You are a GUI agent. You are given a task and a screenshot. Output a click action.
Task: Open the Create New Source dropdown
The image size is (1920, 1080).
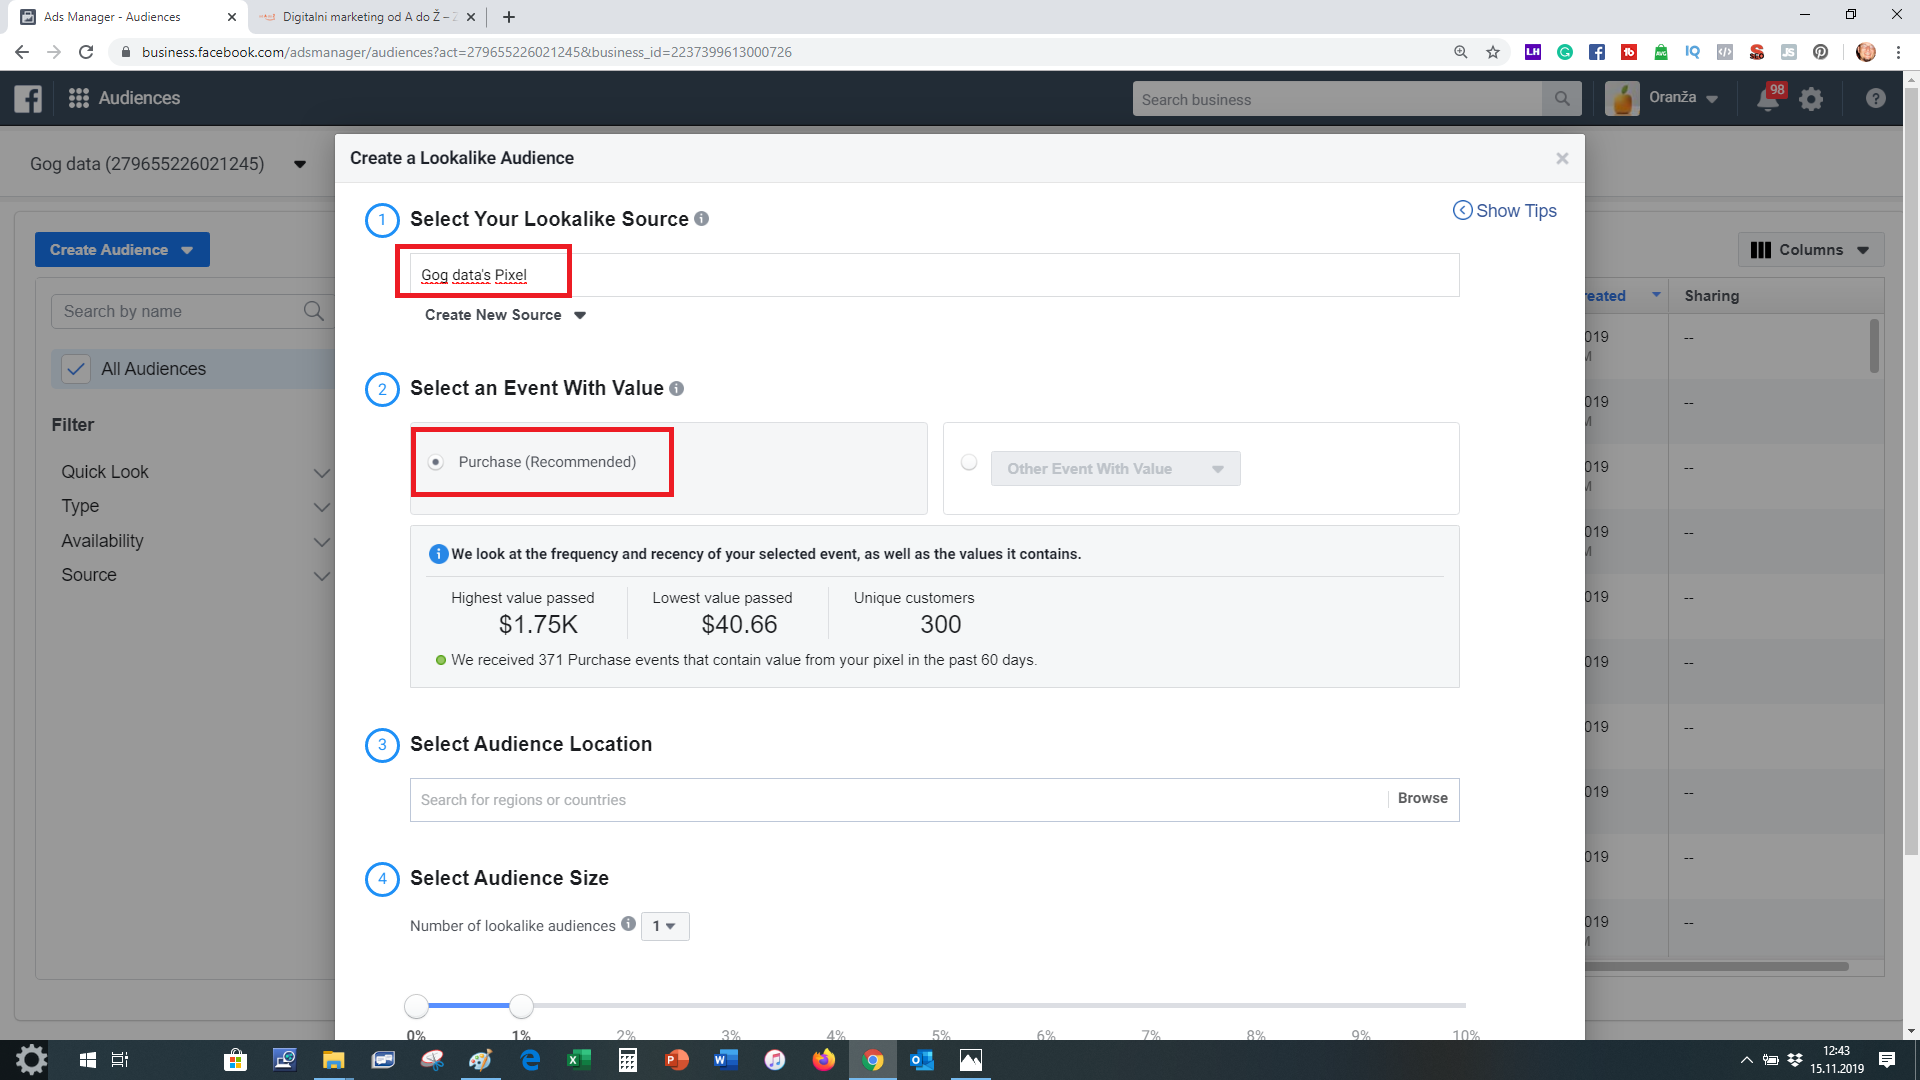(x=505, y=315)
